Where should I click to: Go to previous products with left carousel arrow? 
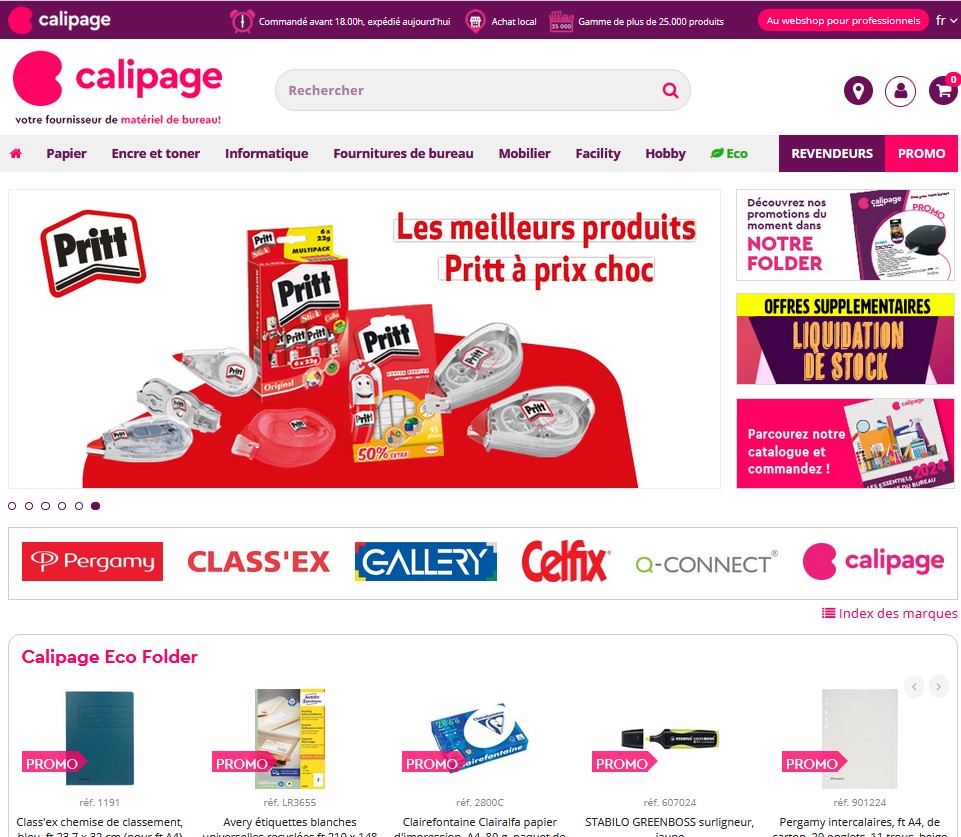[x=914, y=686]
